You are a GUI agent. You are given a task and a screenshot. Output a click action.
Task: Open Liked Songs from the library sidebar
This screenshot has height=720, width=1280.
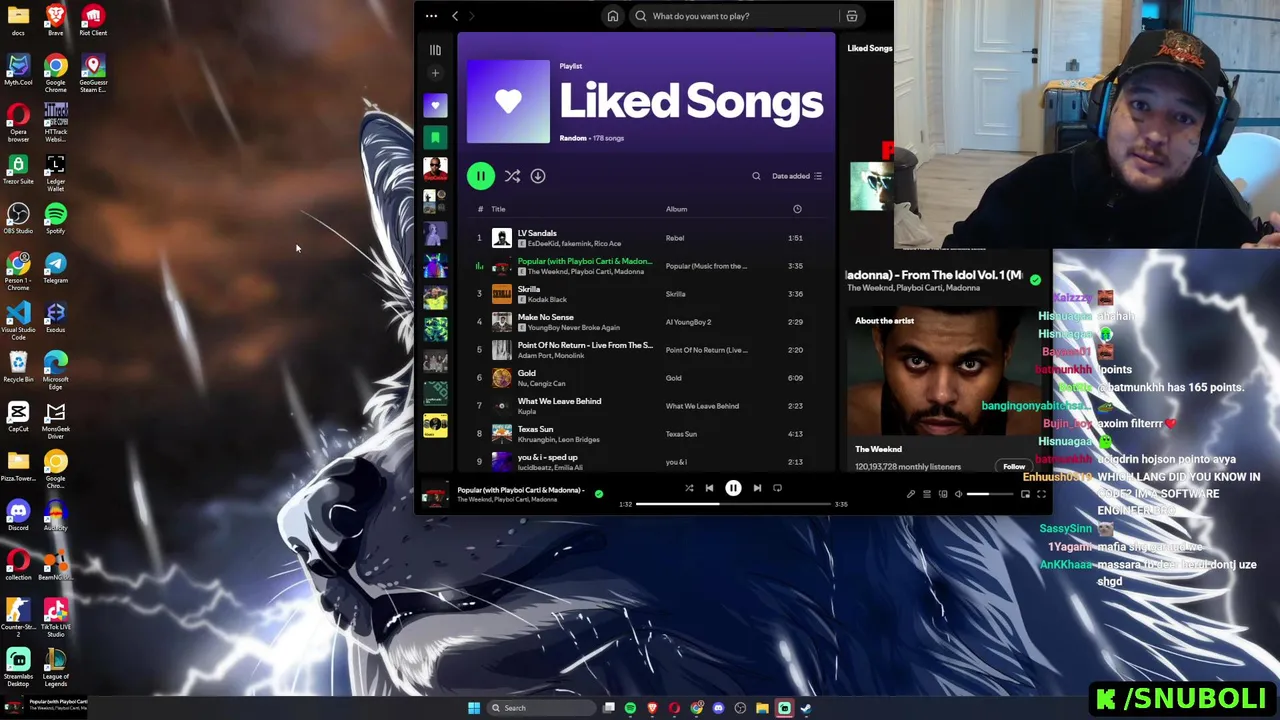point(435,105)
